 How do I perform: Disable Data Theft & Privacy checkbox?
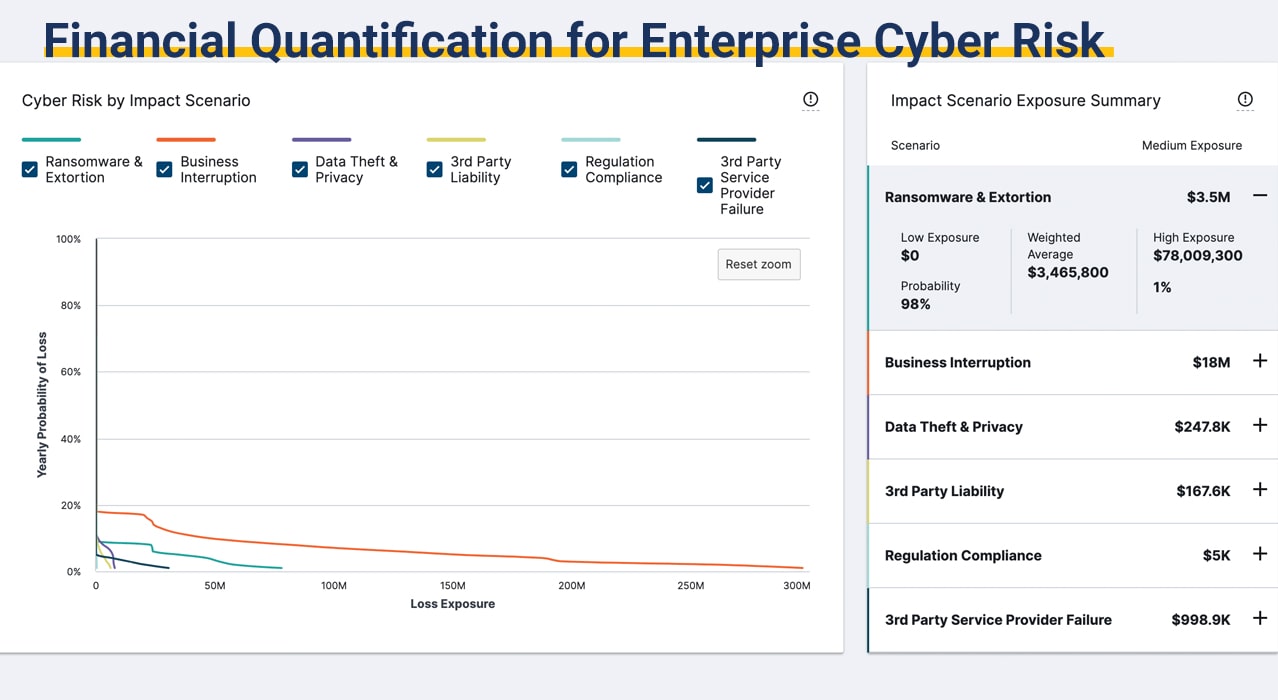click(300, 170)
